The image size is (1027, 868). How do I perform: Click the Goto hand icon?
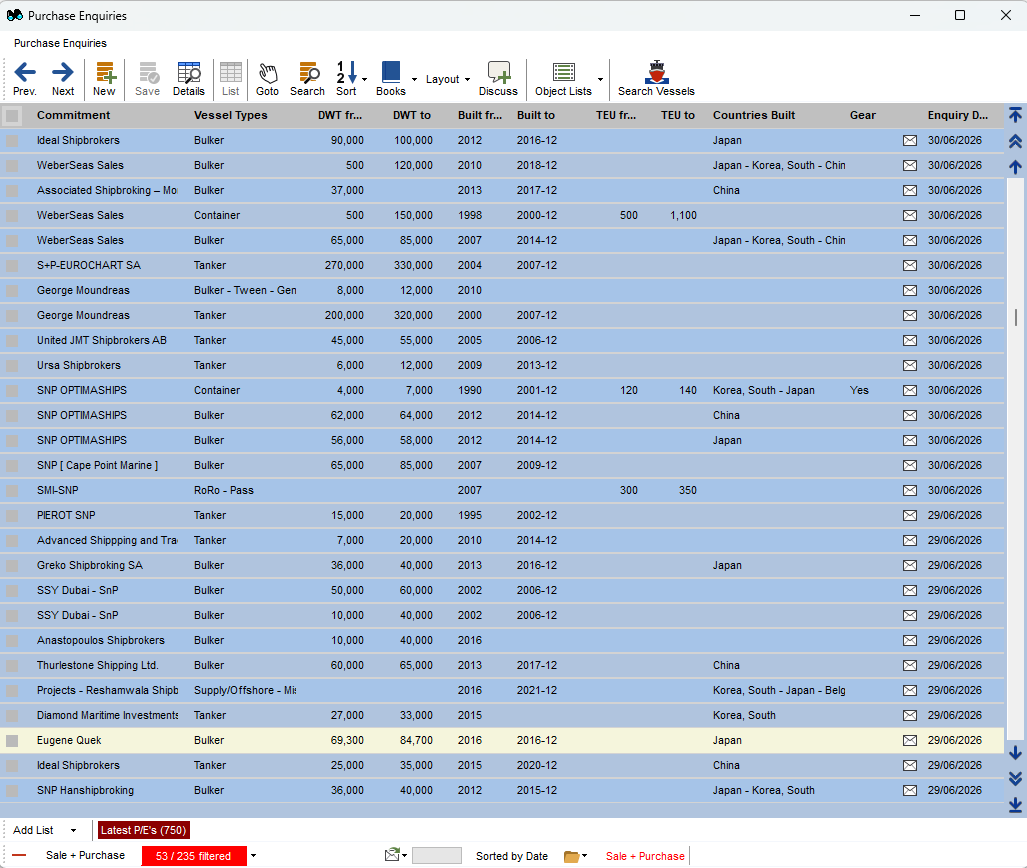pyautogui.click(x=267, y=79)
